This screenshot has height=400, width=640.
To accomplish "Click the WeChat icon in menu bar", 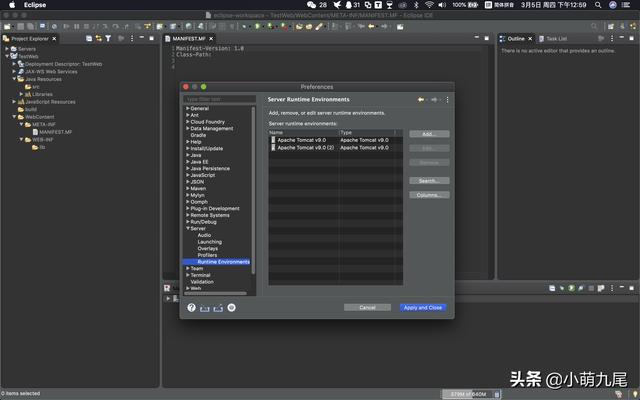I will [311, 5].
